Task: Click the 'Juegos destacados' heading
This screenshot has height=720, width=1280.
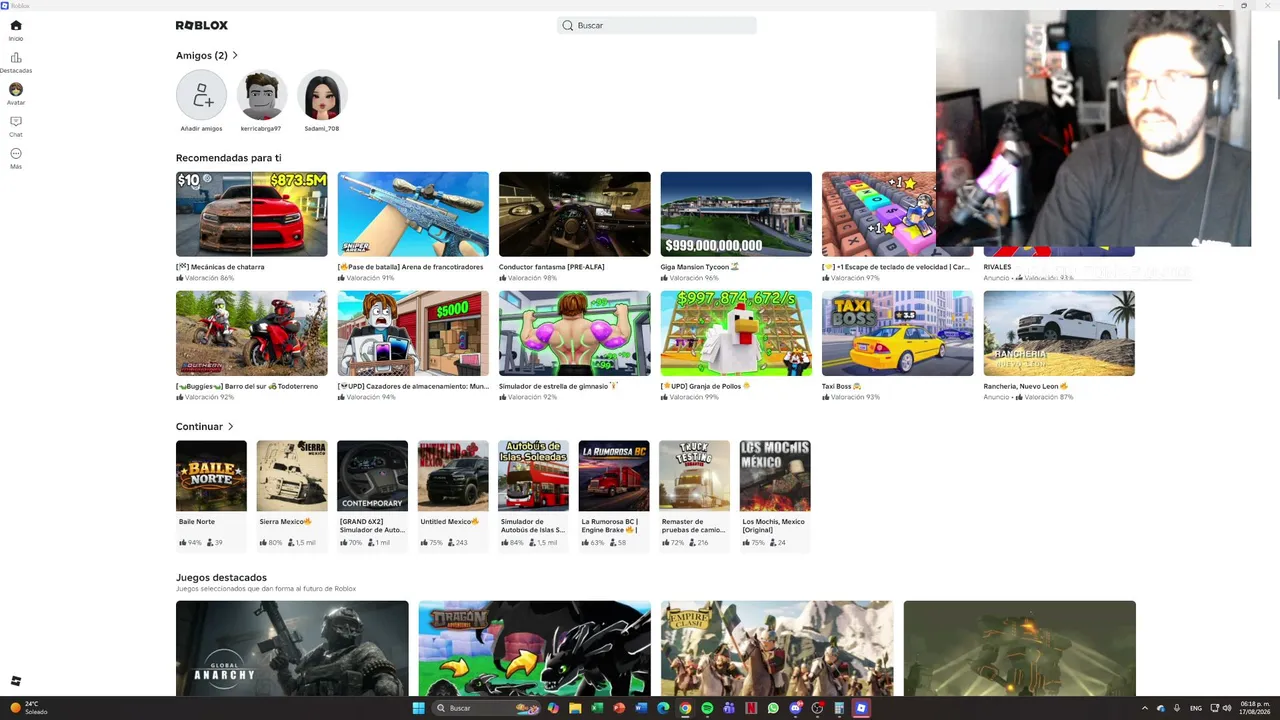Action: point(221,577)
